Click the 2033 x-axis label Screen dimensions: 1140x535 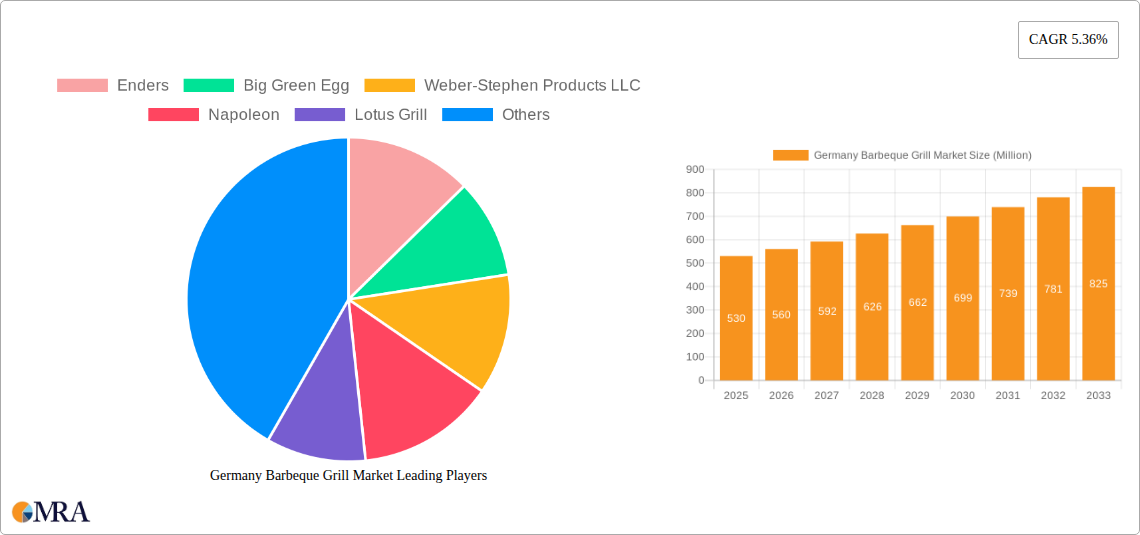coord(1099,395)
